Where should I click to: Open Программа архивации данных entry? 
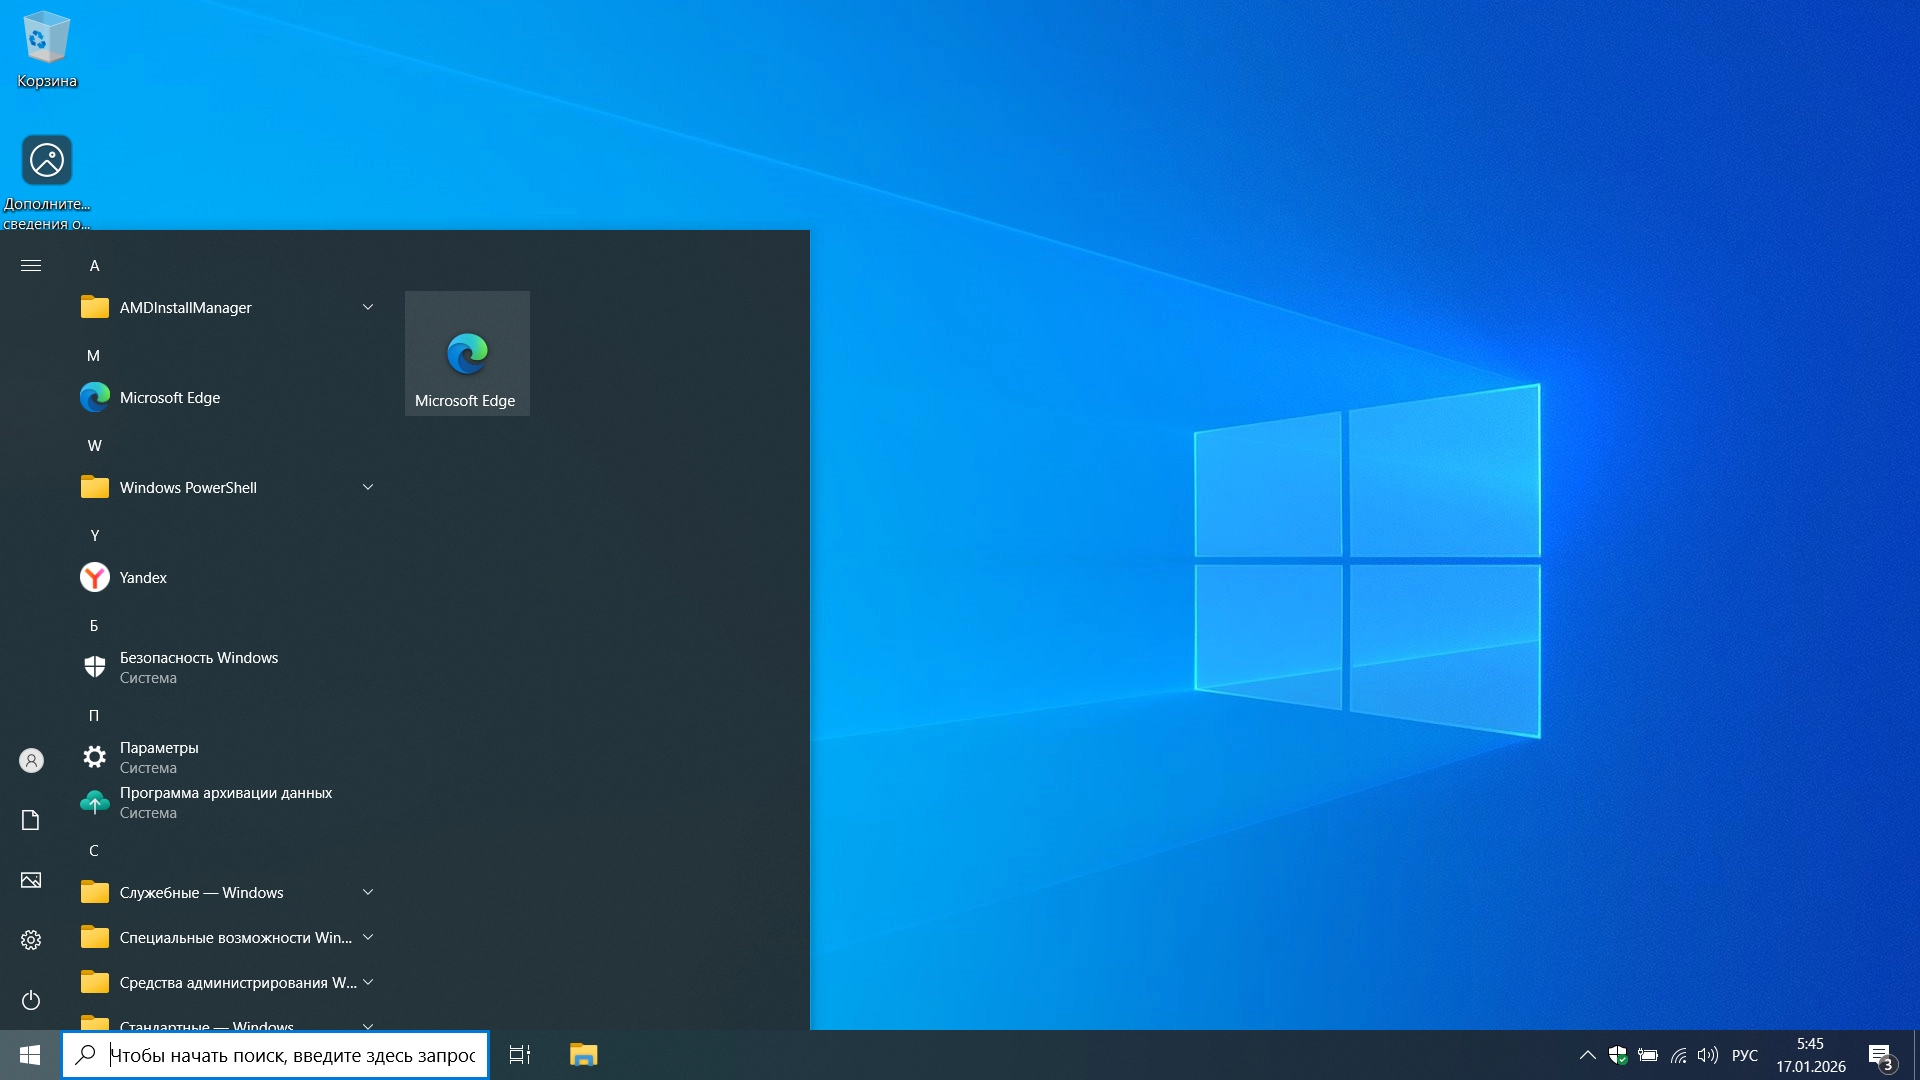click(x=225, y=802)
